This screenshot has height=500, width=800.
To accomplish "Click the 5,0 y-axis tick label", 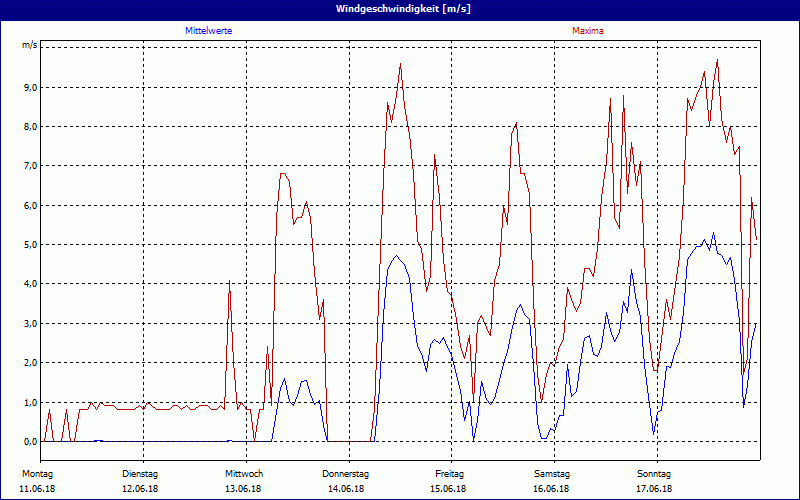I will click(30, 245).
